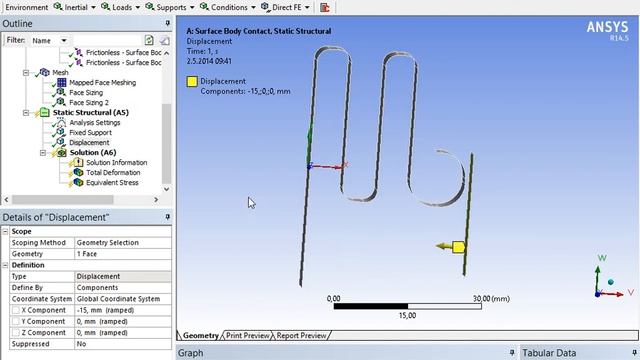
Task: Open the Inertial loads dropdown menu
Action: click(75, 7)
